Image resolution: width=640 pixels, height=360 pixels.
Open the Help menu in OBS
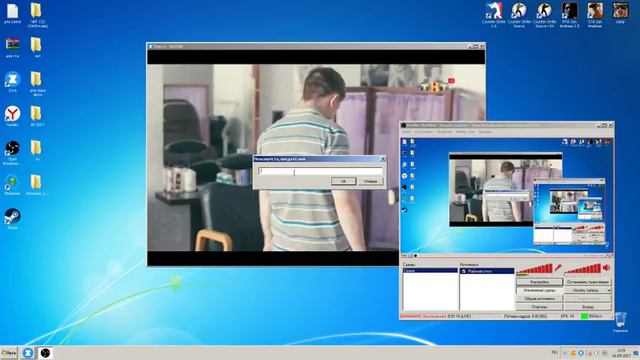[485, 132]
